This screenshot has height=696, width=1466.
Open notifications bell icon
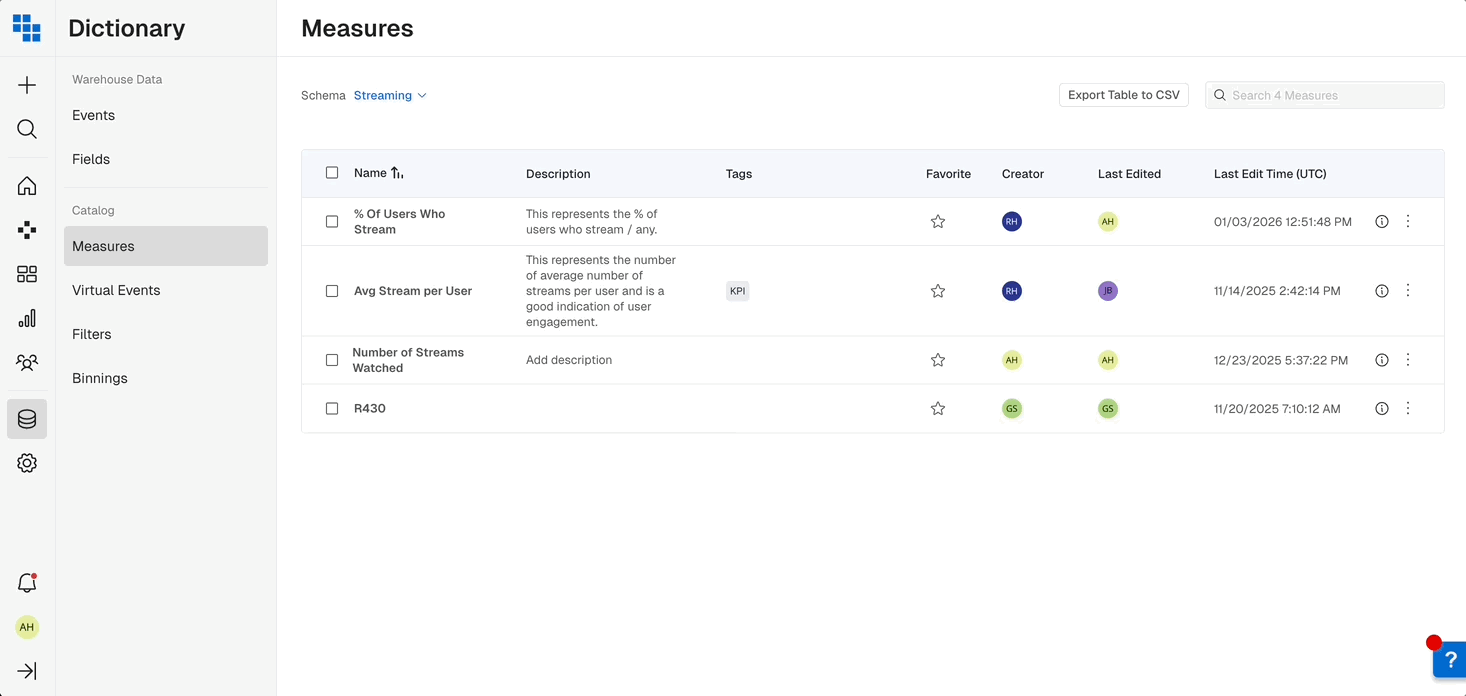point(27,583)
